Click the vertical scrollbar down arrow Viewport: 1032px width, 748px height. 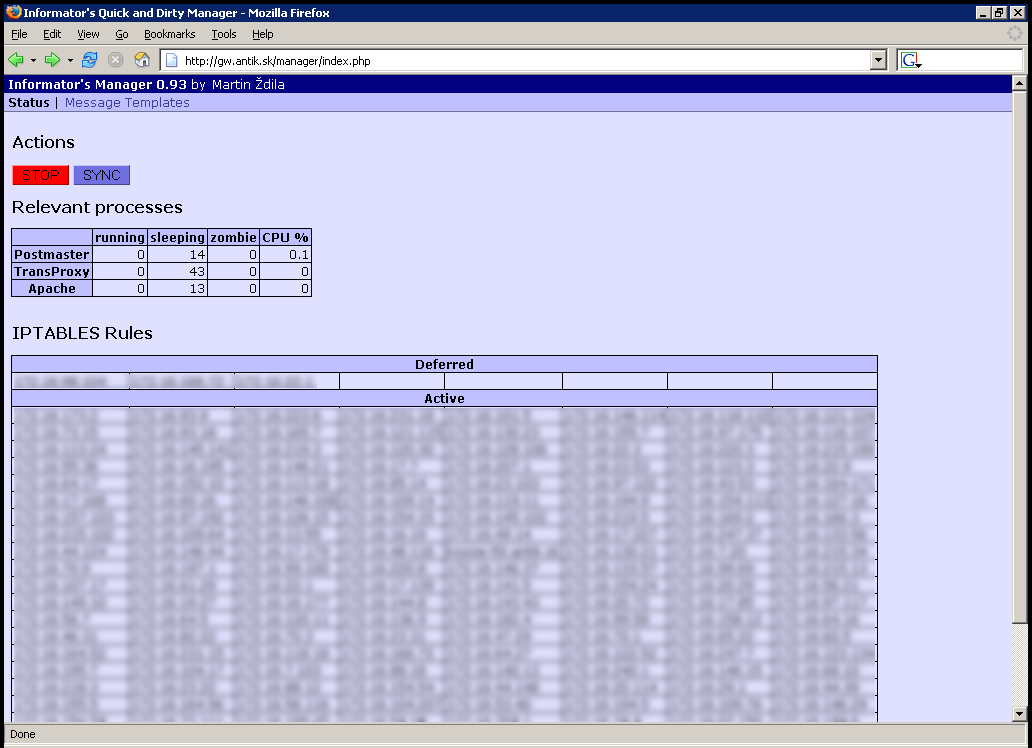(1019, 713)
